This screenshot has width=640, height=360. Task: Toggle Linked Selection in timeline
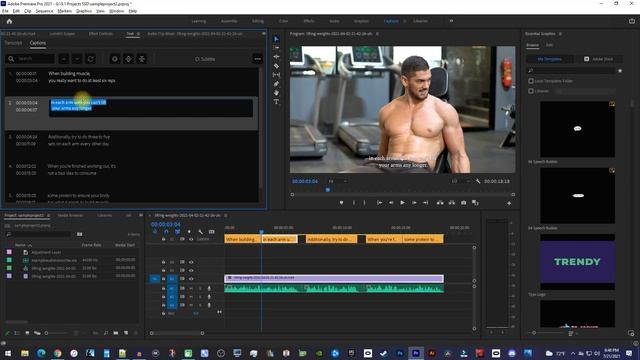pos(177,231)
